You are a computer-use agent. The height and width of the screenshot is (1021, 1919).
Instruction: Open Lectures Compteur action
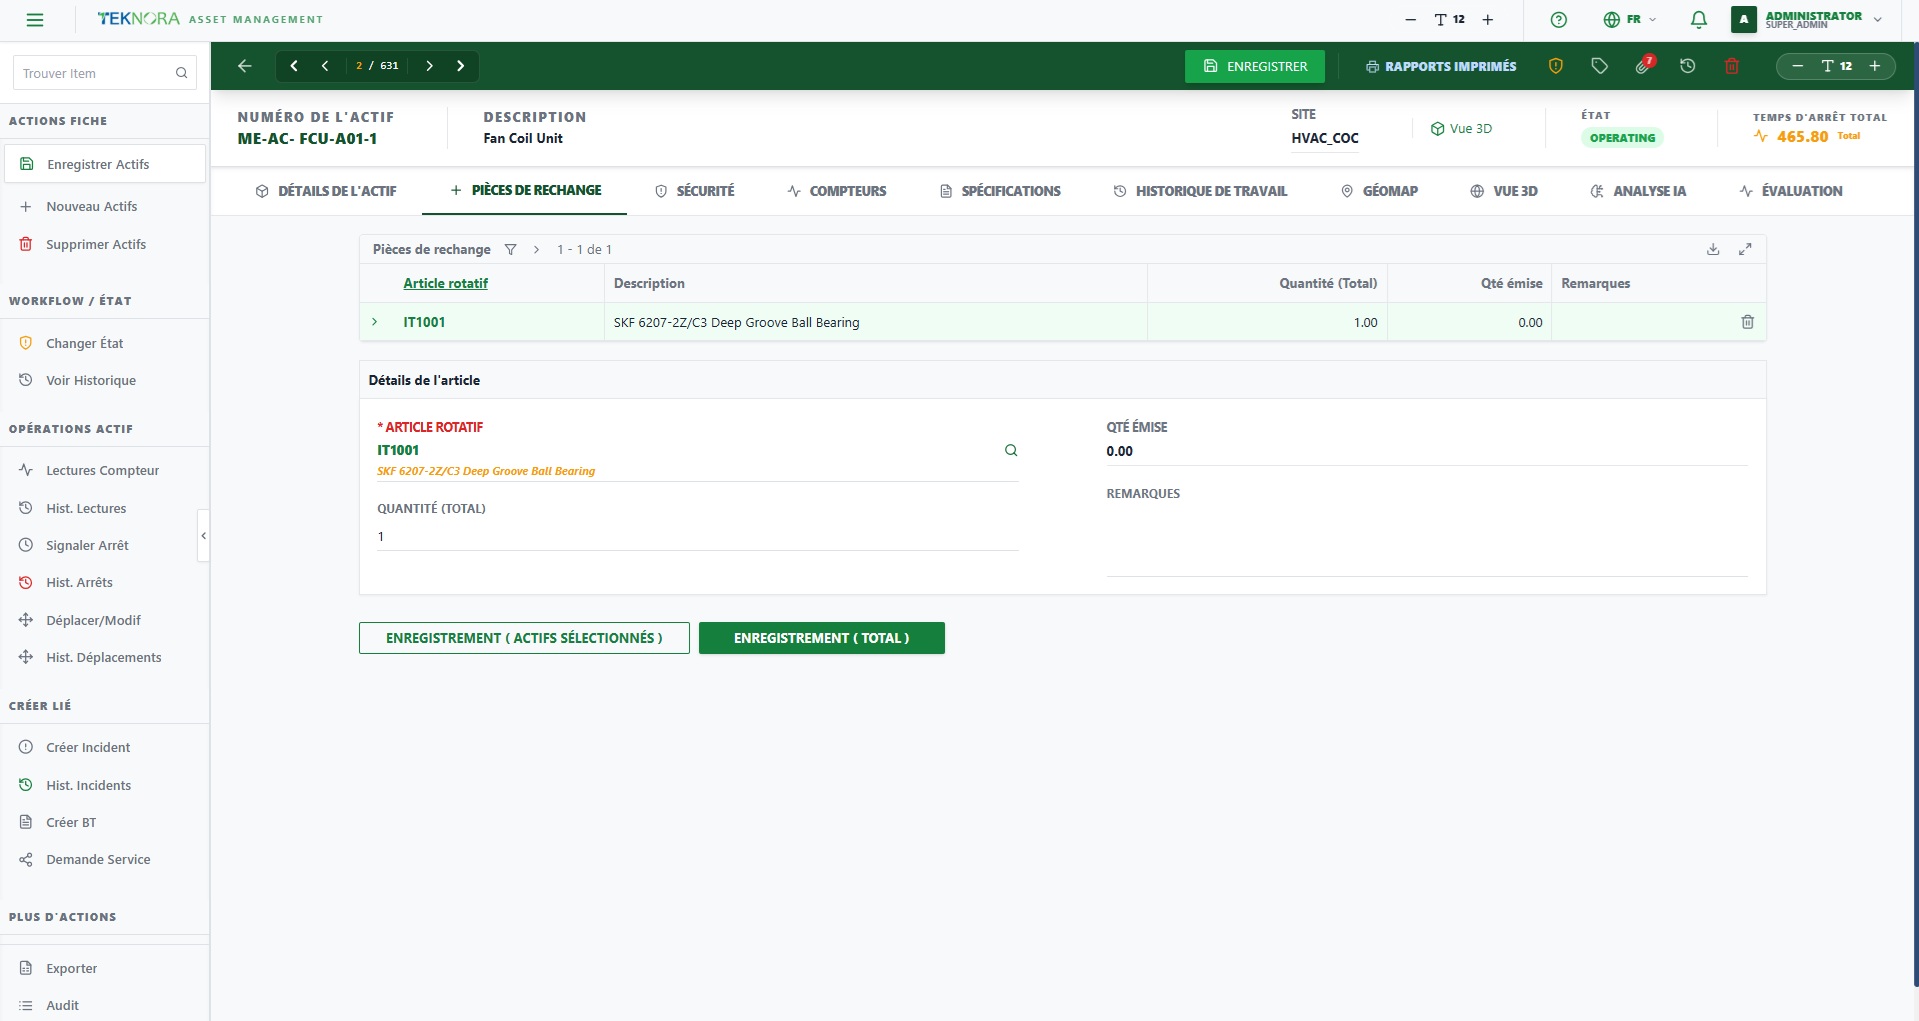coord(103,470)
